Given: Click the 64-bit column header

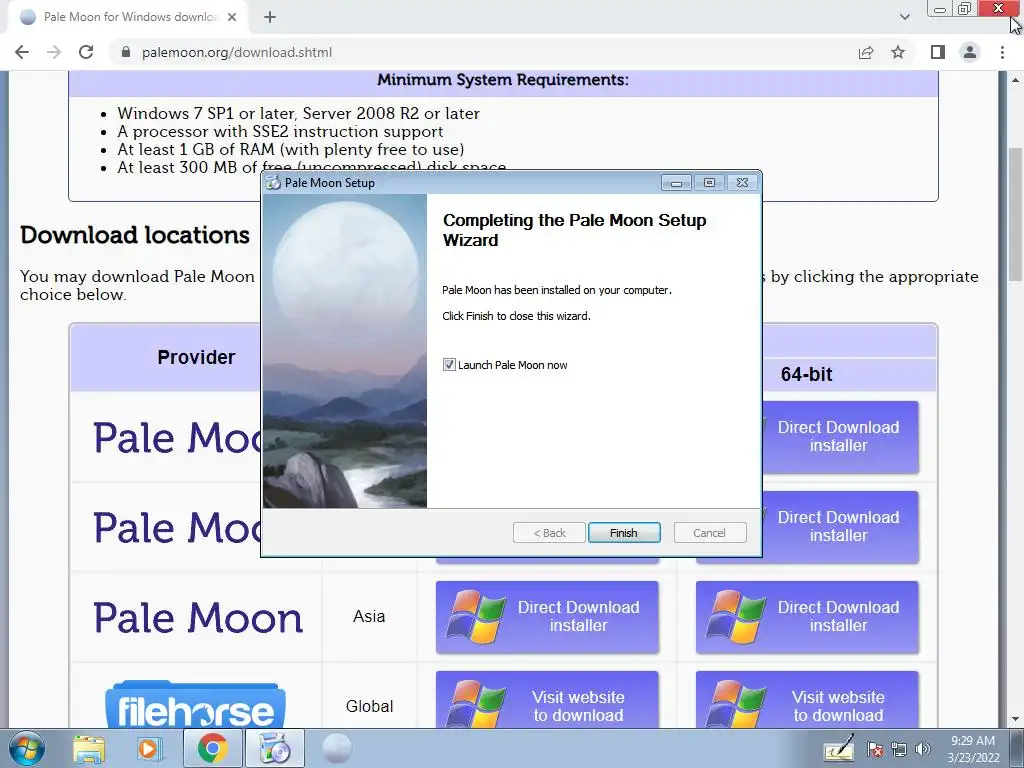Looking at the screenshot, I should click(x=807, y=374).
